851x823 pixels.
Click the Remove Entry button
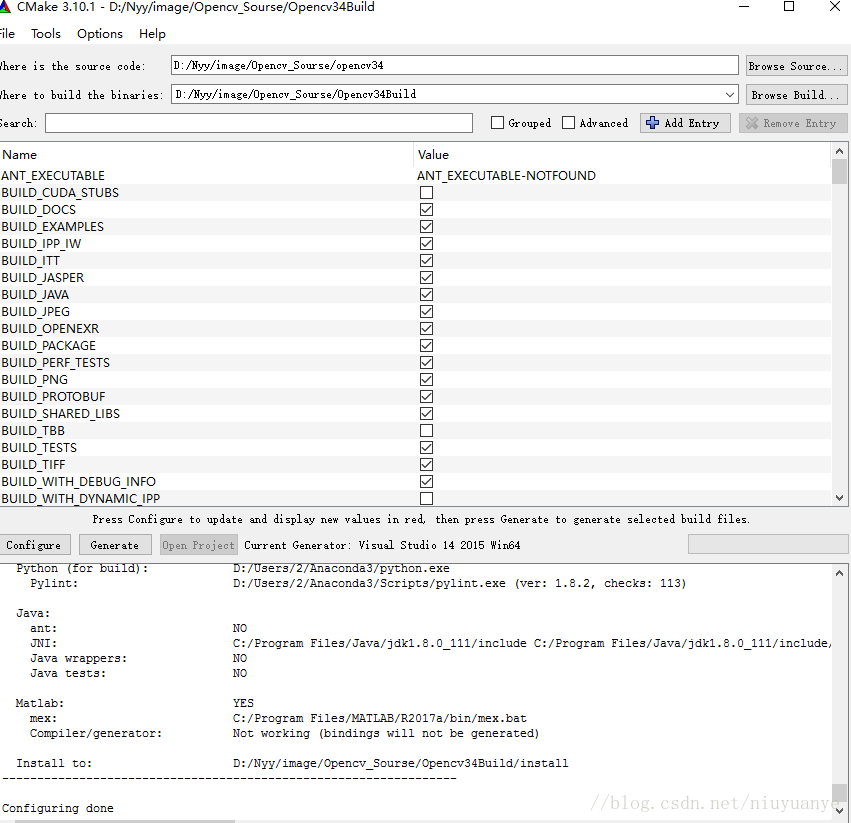[793, 123]
